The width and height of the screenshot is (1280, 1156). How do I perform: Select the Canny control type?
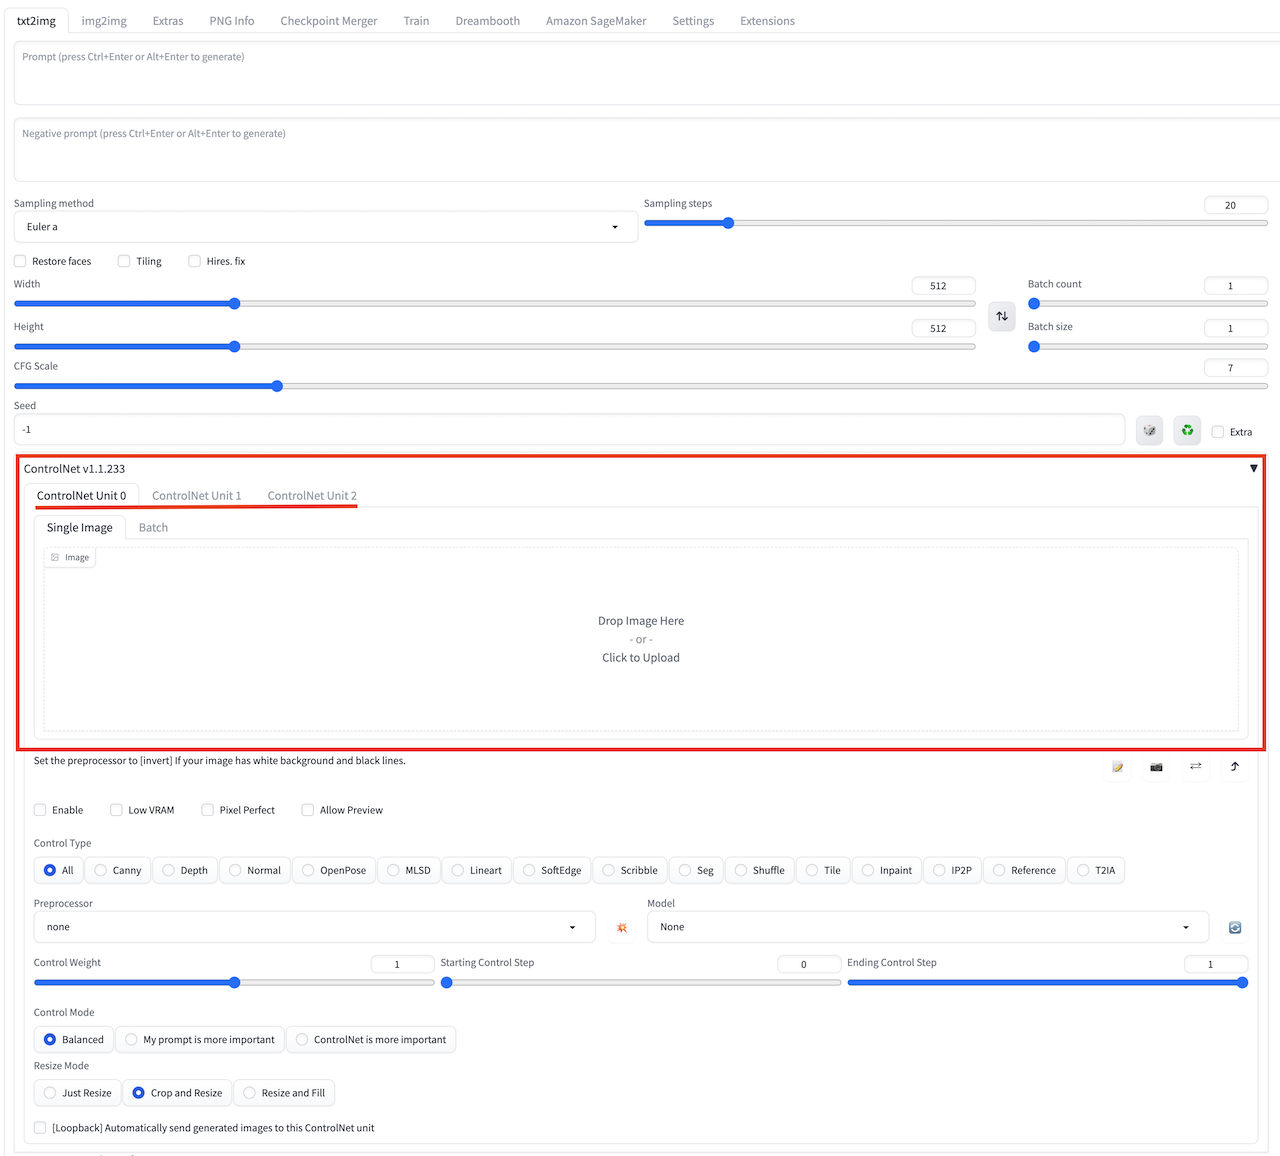[117, 871]
